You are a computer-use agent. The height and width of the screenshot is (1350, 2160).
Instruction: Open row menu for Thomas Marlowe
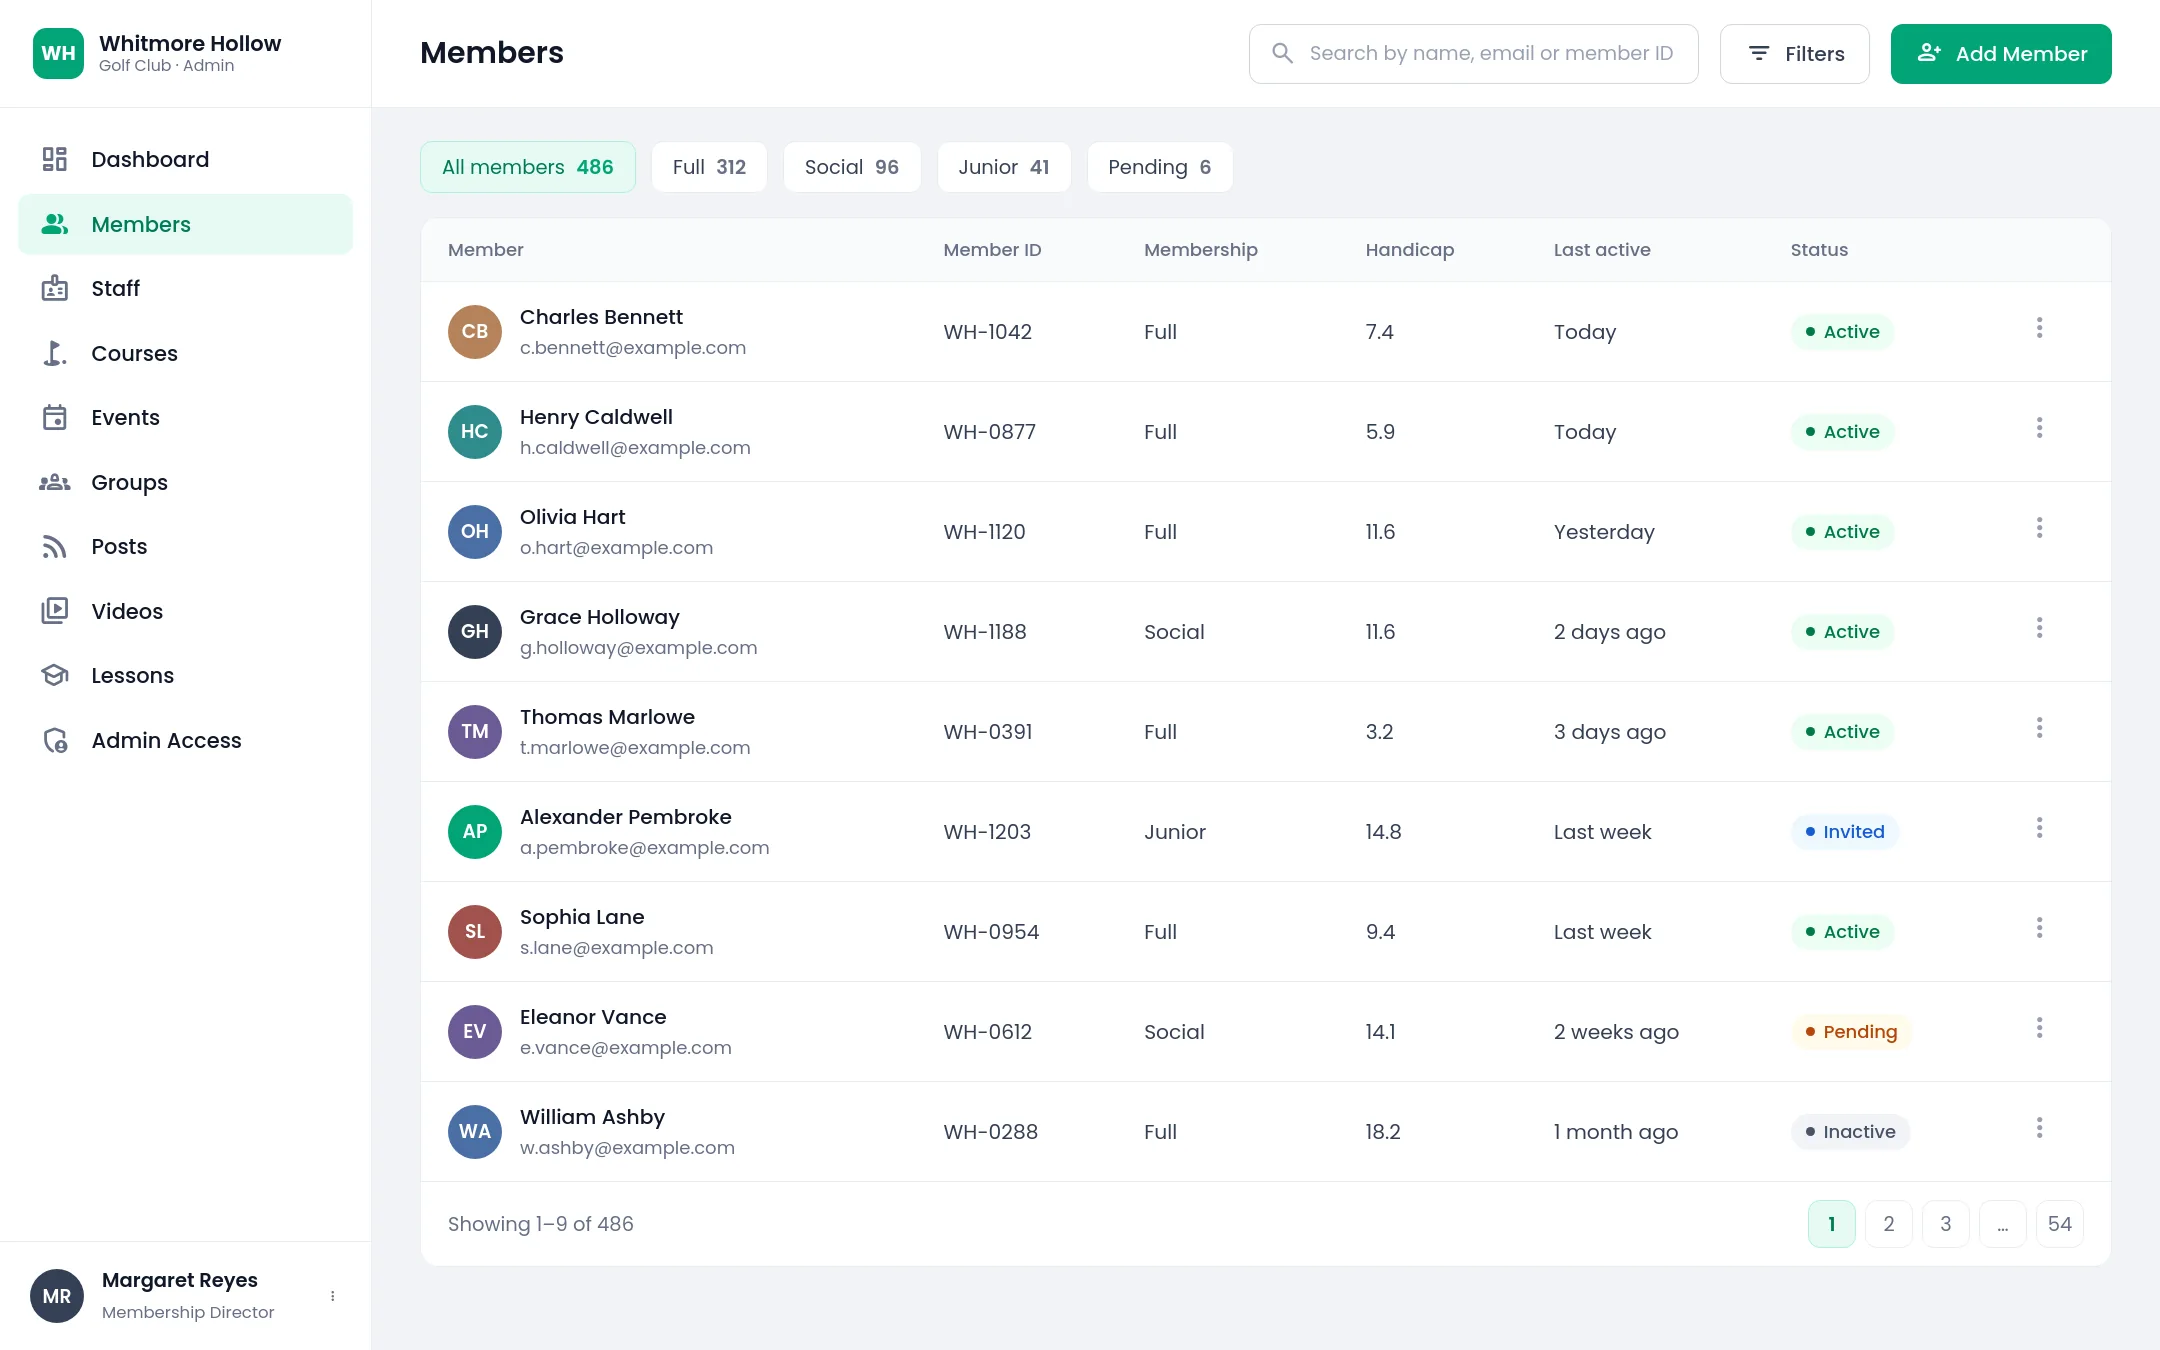(2039, 728)
